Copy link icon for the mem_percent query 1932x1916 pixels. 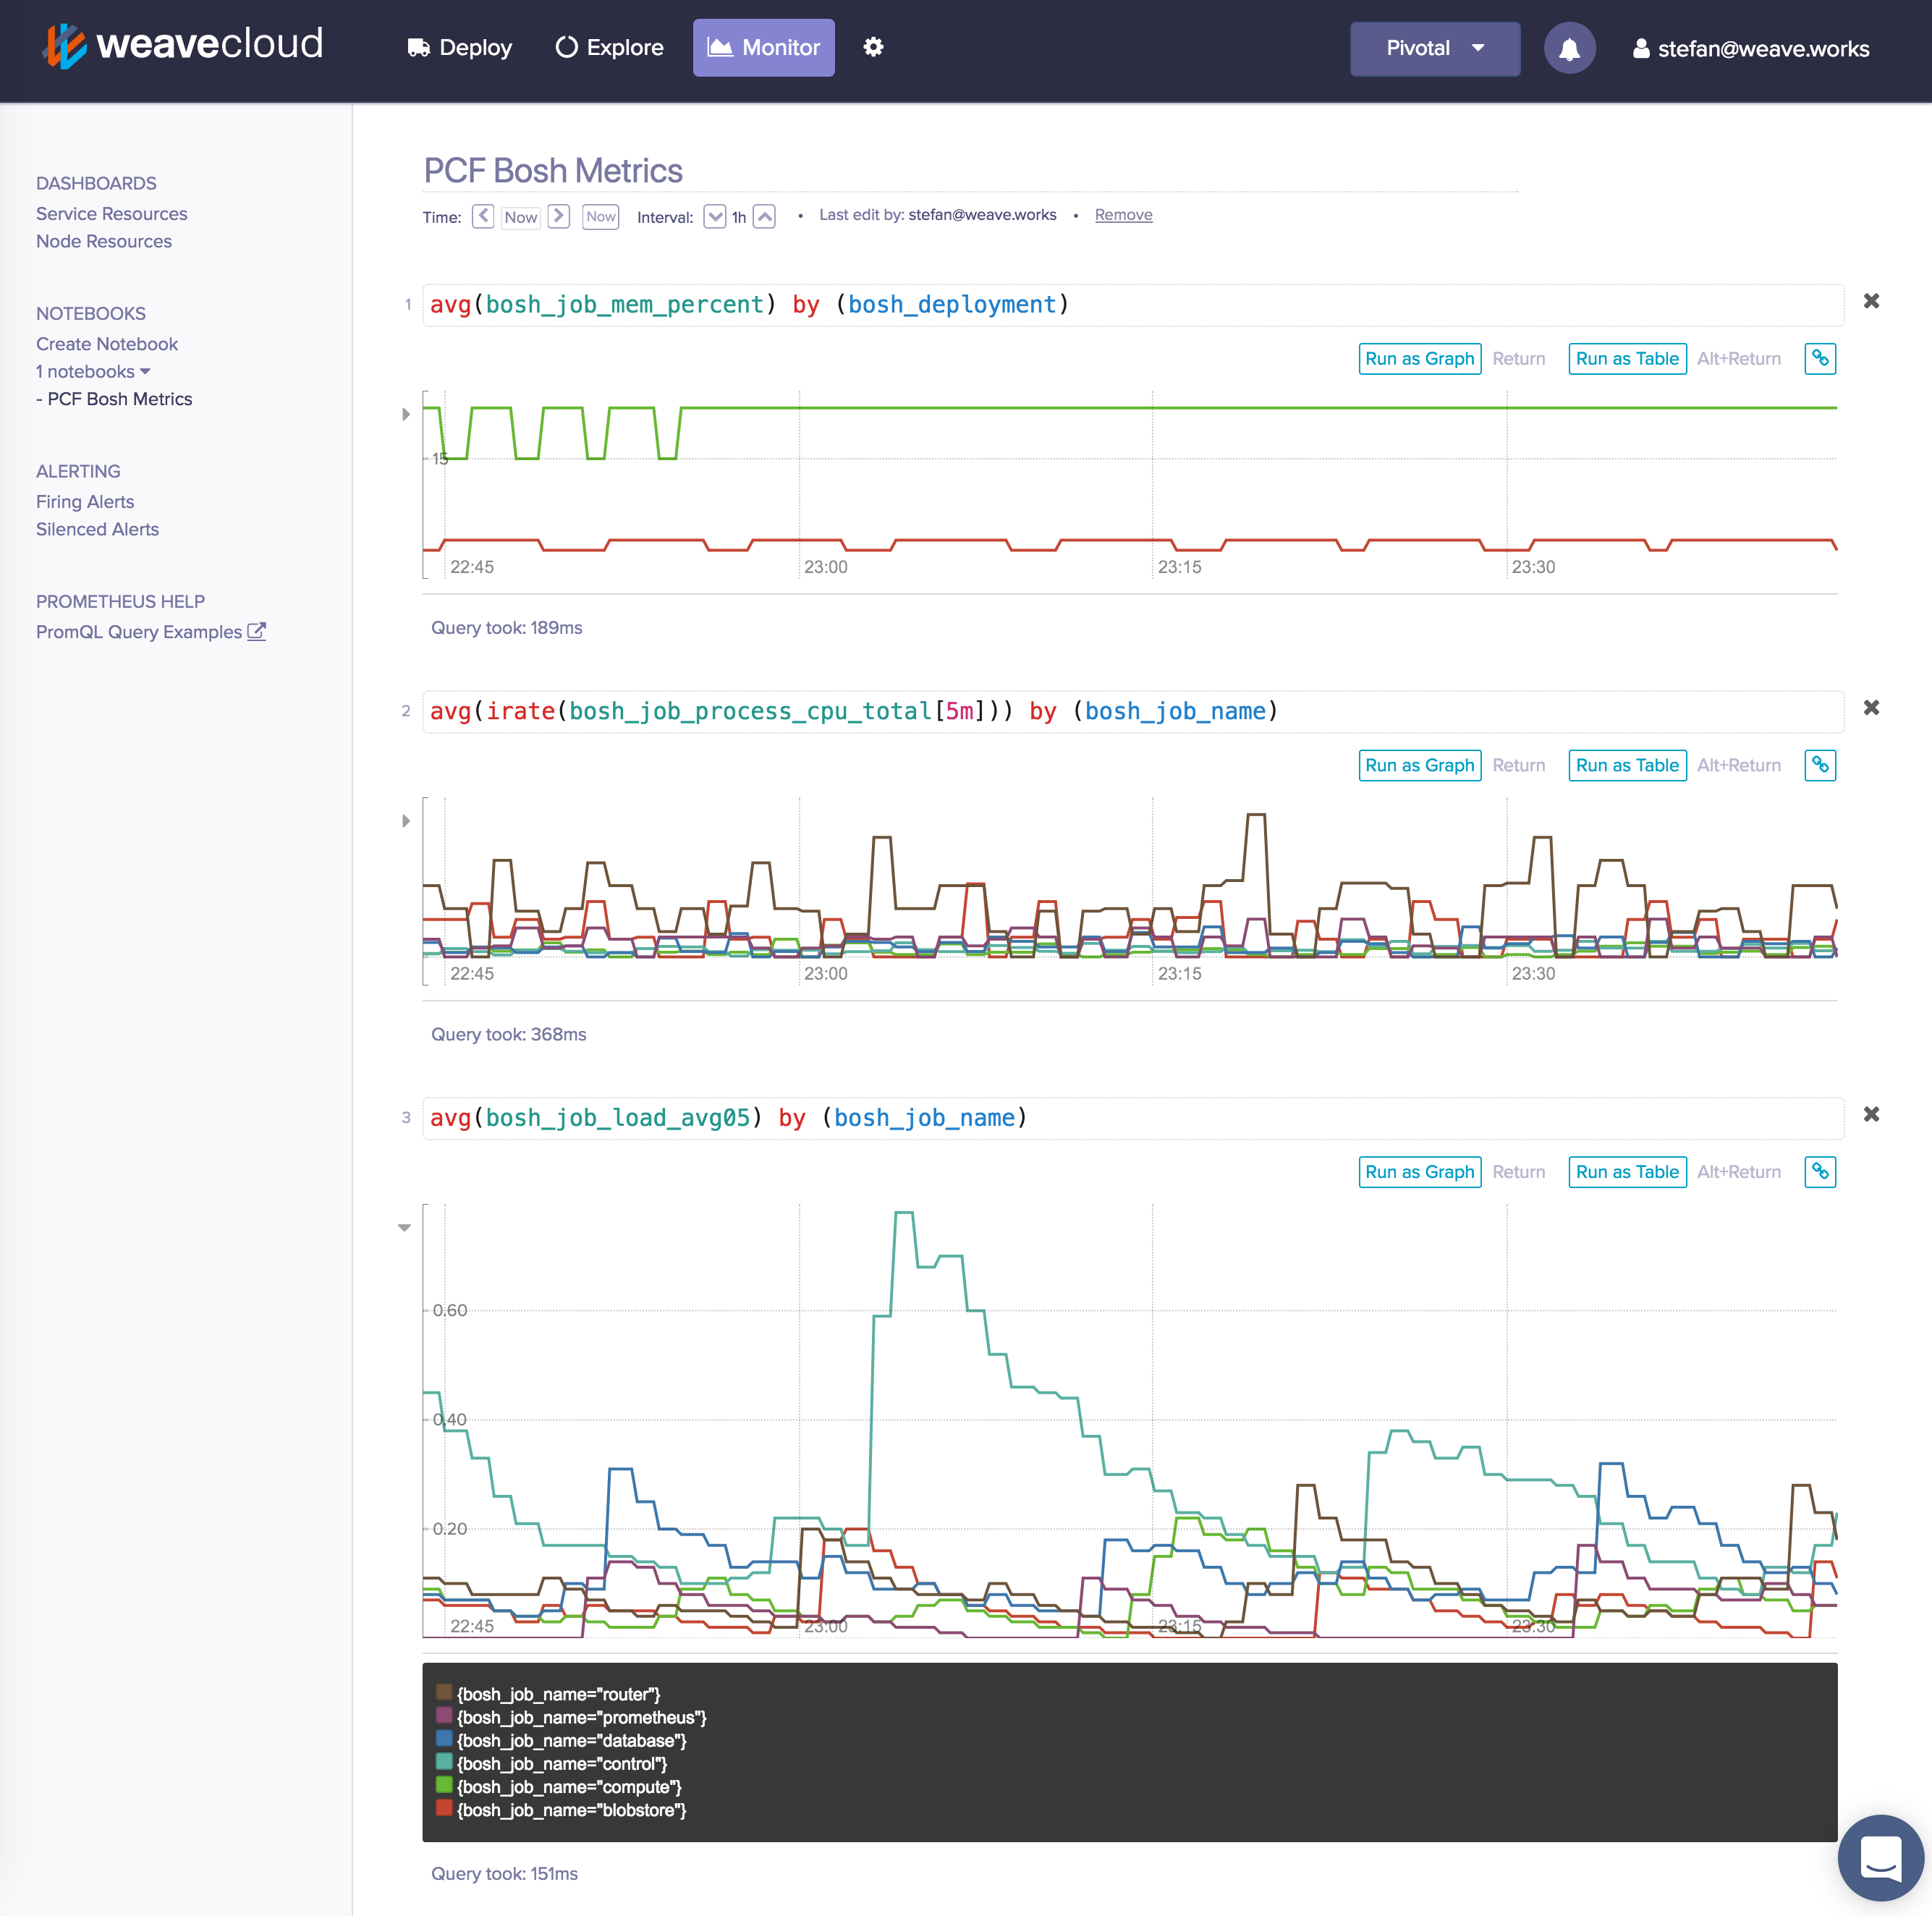point(1819,358)
